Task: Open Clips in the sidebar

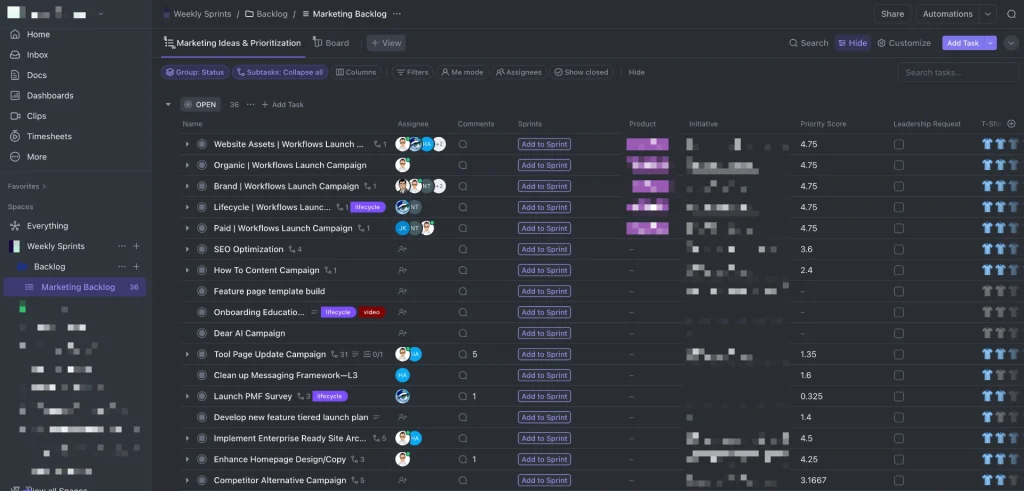Action: tap(36, 116)
